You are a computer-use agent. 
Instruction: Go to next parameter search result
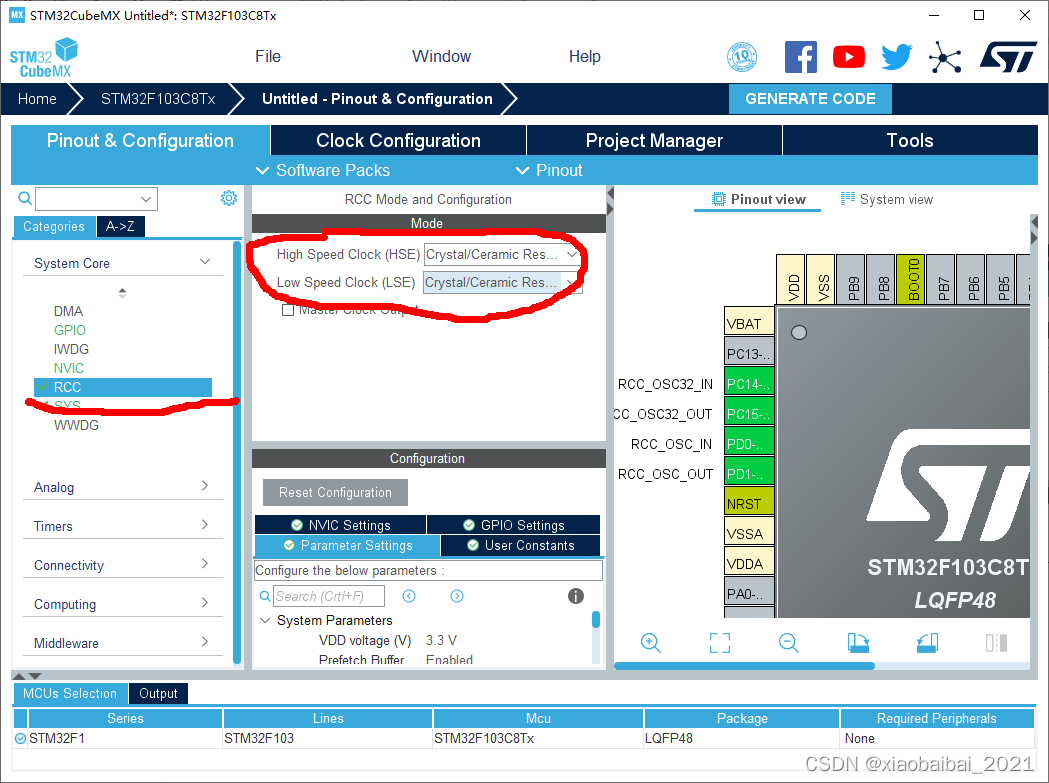pyautogui.click(x=457, y=596)
